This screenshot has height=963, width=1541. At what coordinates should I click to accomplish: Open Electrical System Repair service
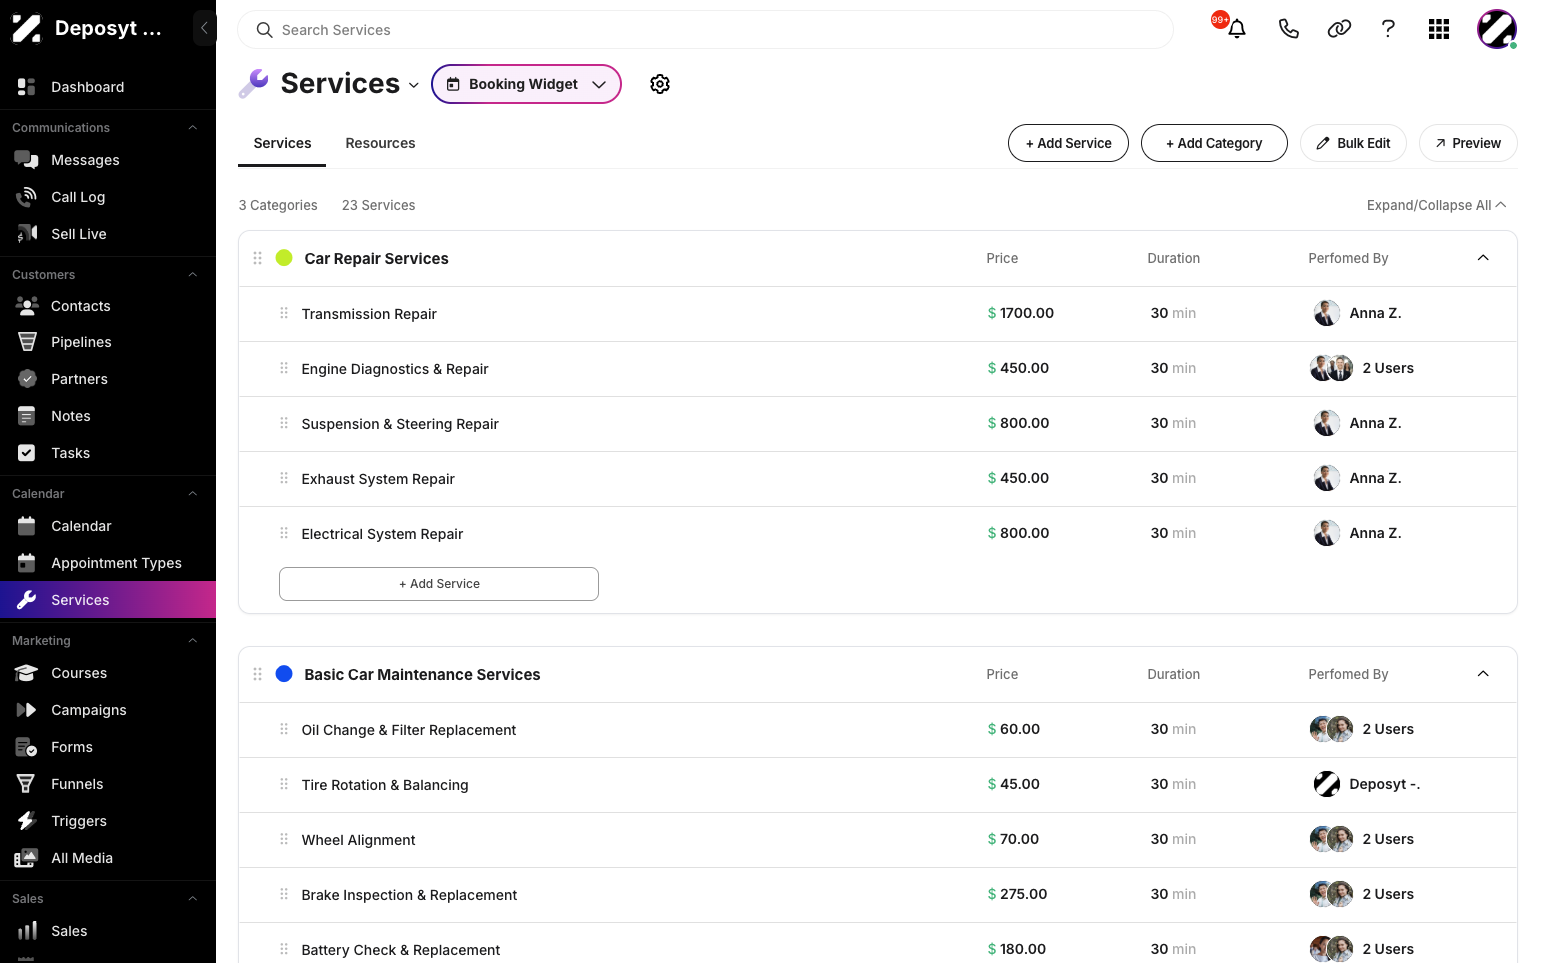click(x=382, y=534)
